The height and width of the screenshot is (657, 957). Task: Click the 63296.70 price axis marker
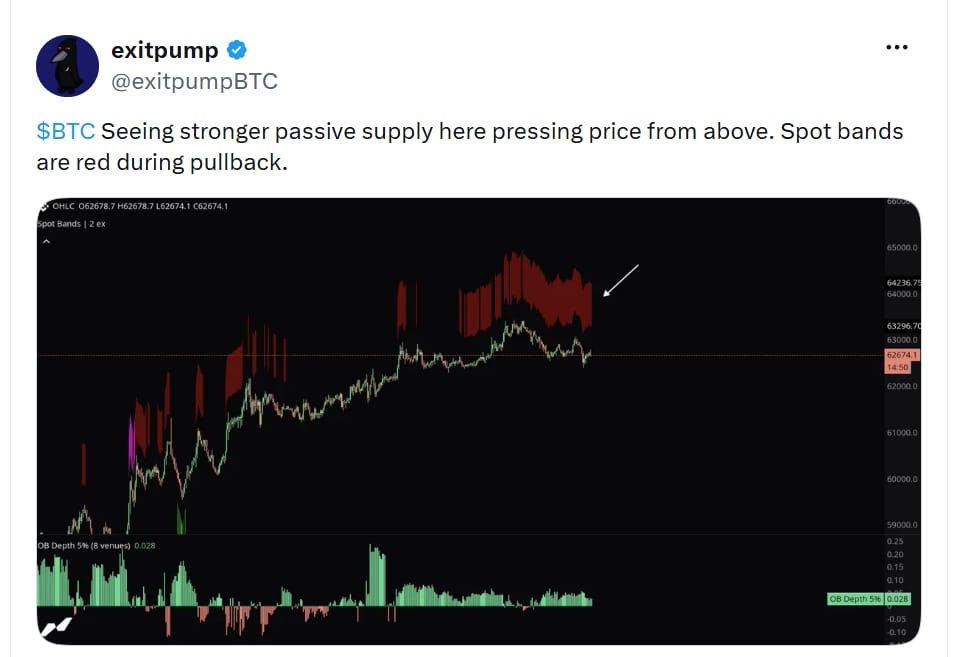coord(903,326)
